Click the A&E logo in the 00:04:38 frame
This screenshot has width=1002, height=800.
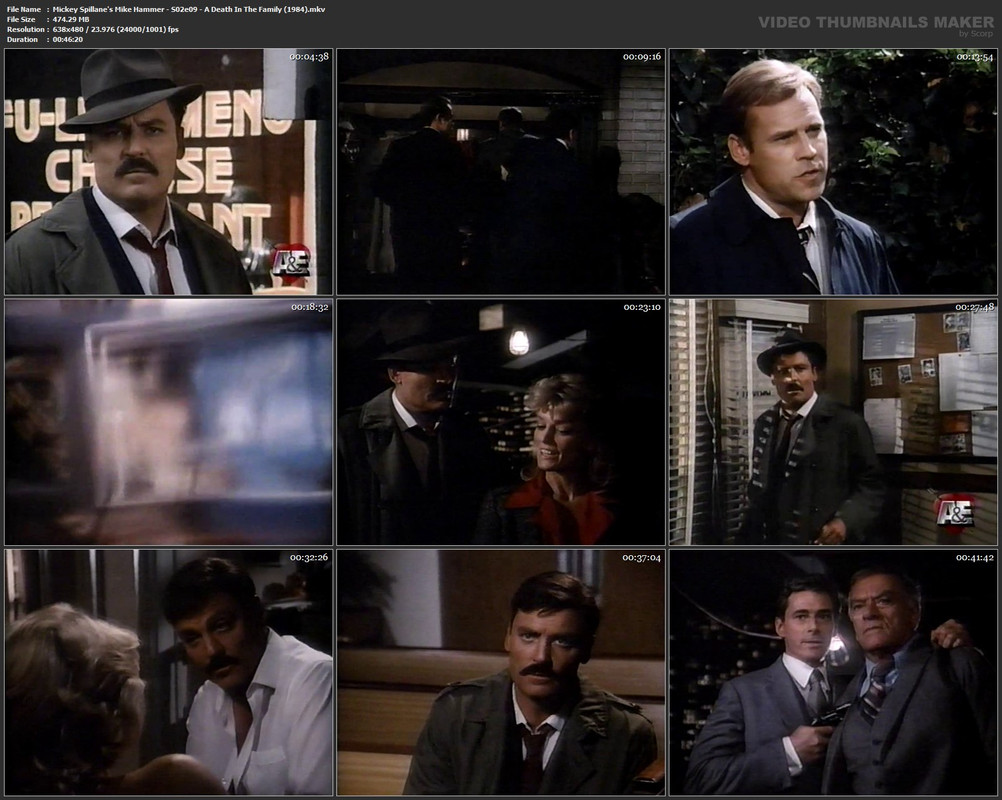point(291,262)
